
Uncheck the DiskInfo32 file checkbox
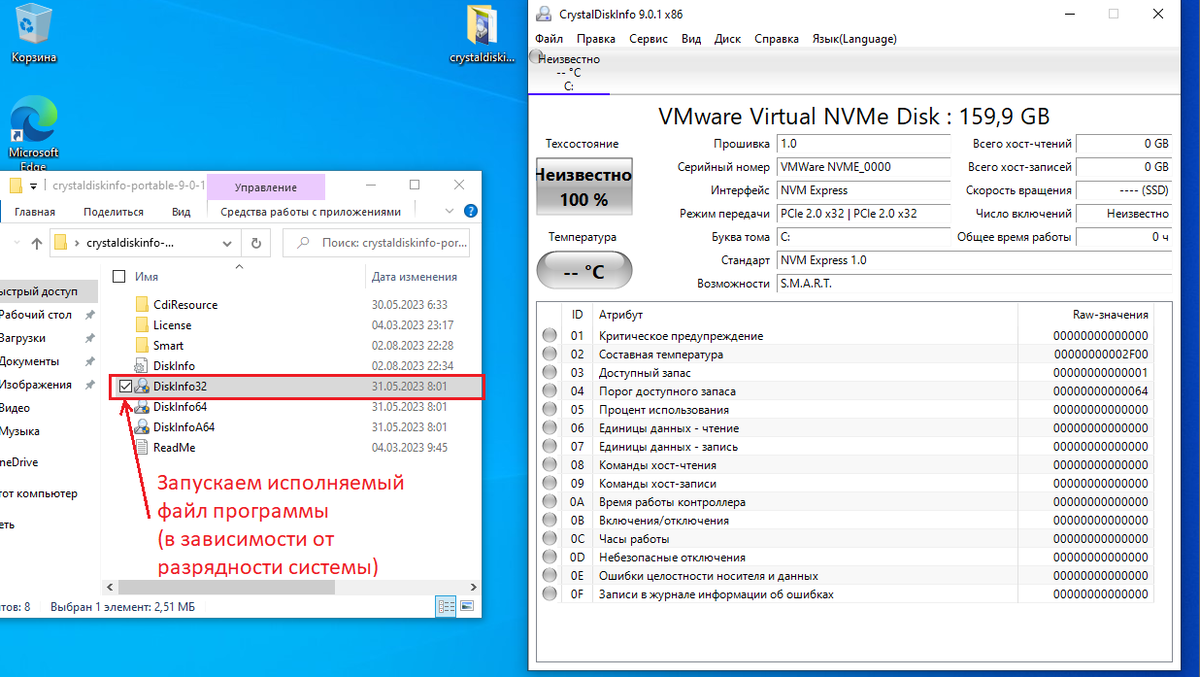[x=125, y=386]
